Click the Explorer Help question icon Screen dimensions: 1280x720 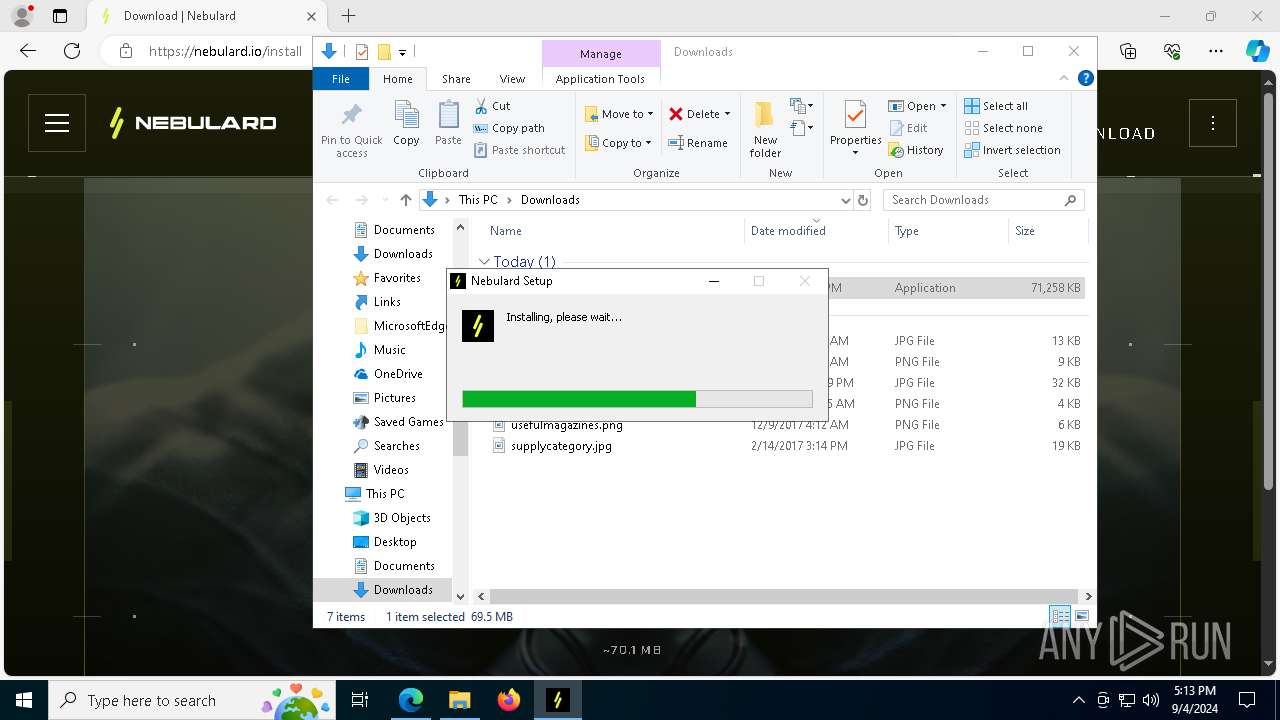(x=1086, y=78)
